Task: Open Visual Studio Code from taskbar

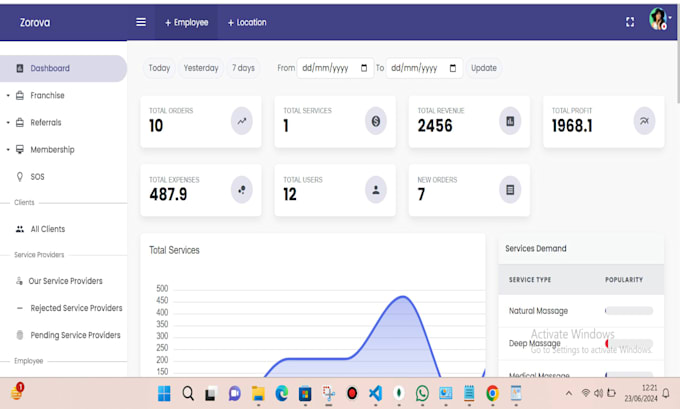Action: pyautogui.click(x=375, y=393)
